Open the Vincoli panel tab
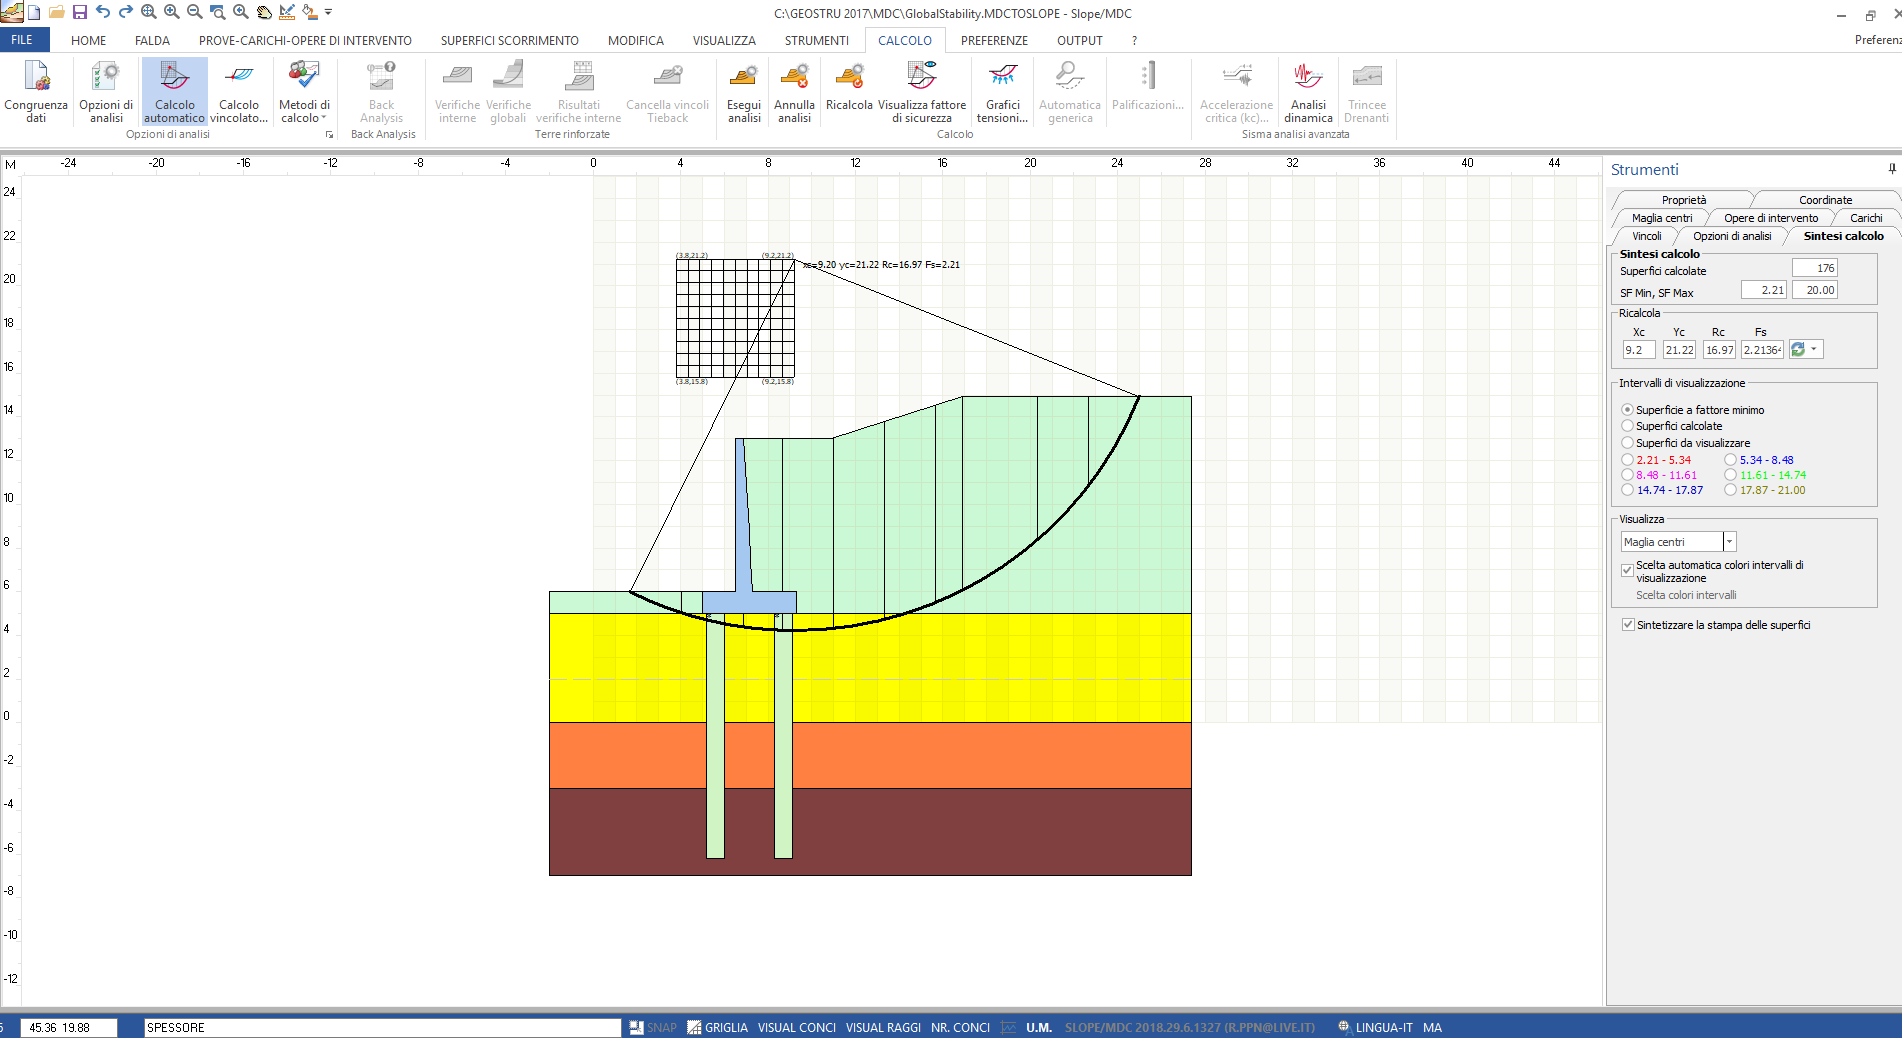 click(x=1646, y=236)
